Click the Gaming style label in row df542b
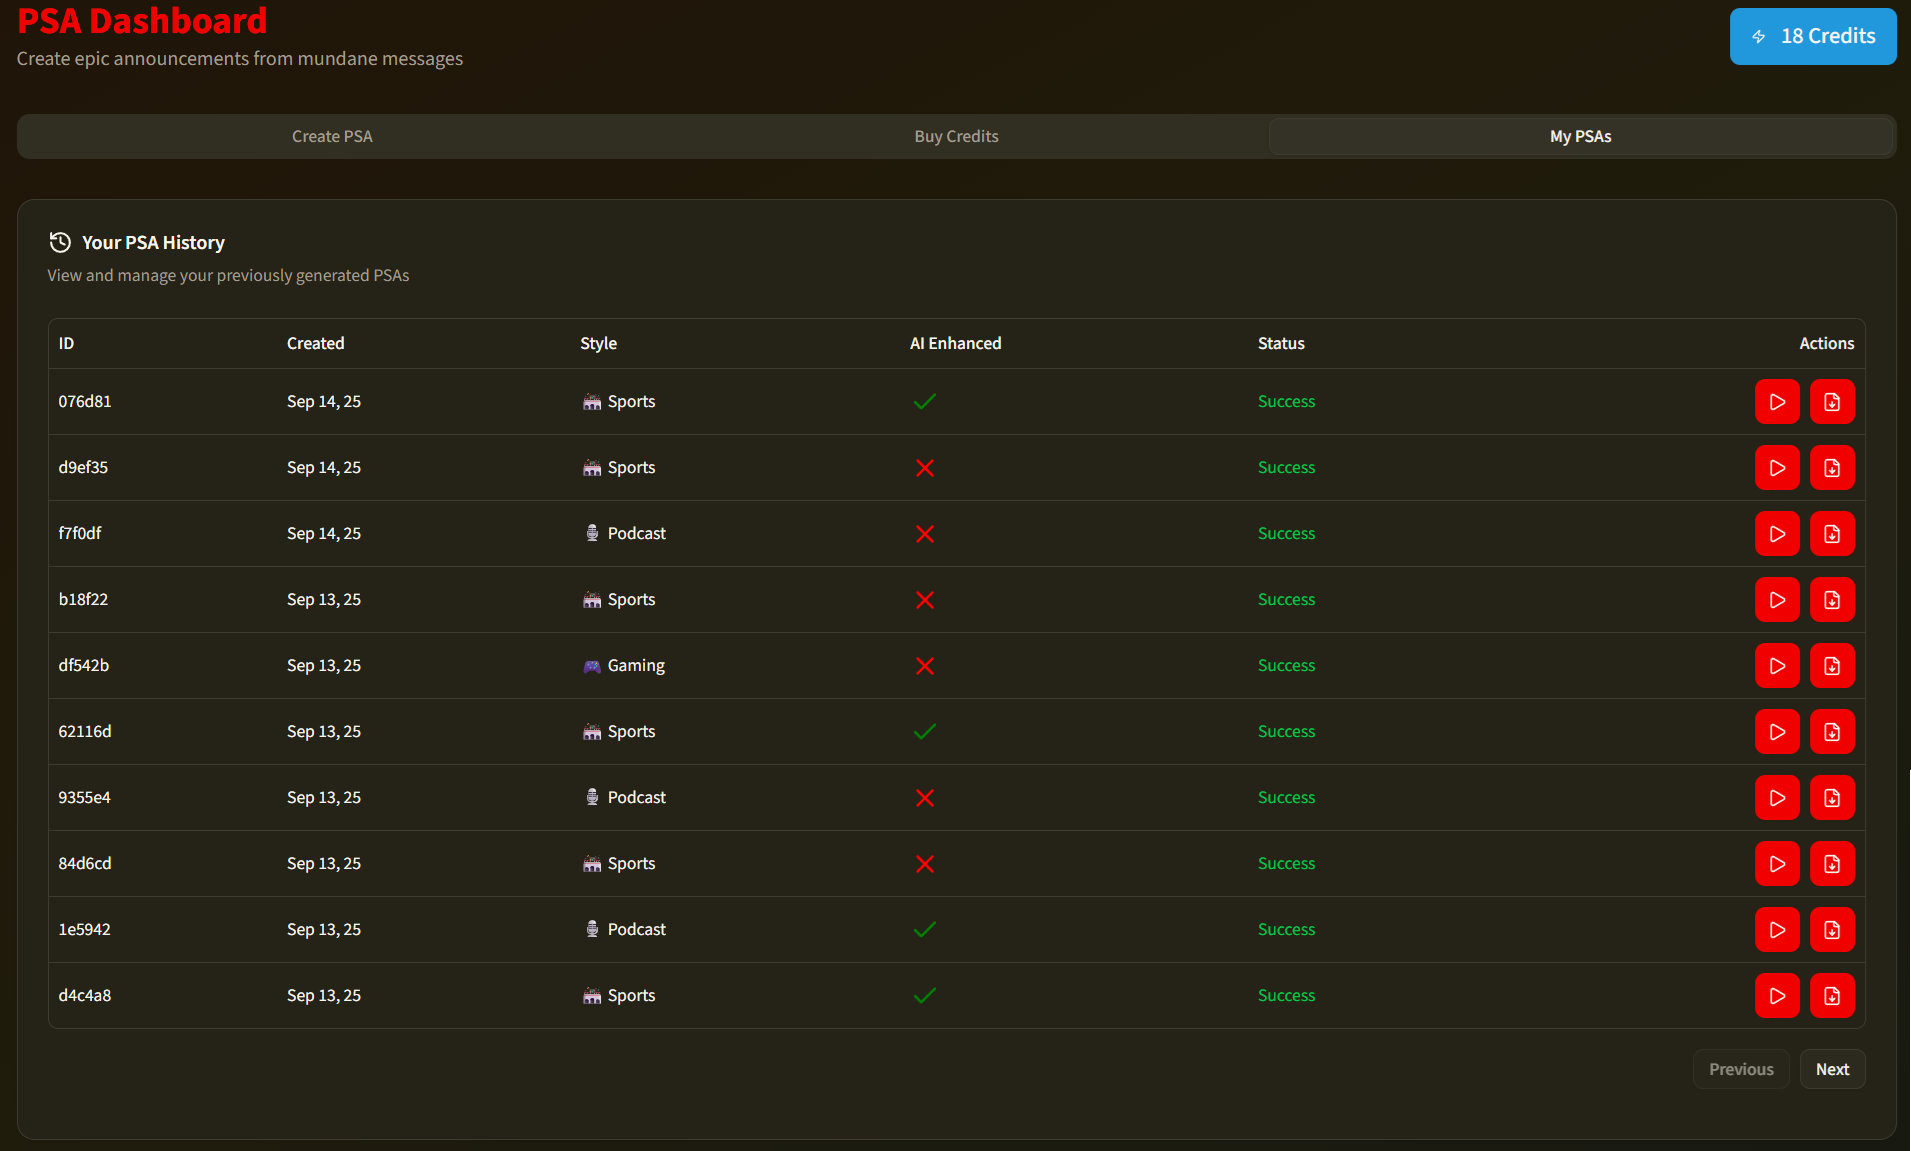This screenshot has height=1151, width=1911. click(636, 665)
